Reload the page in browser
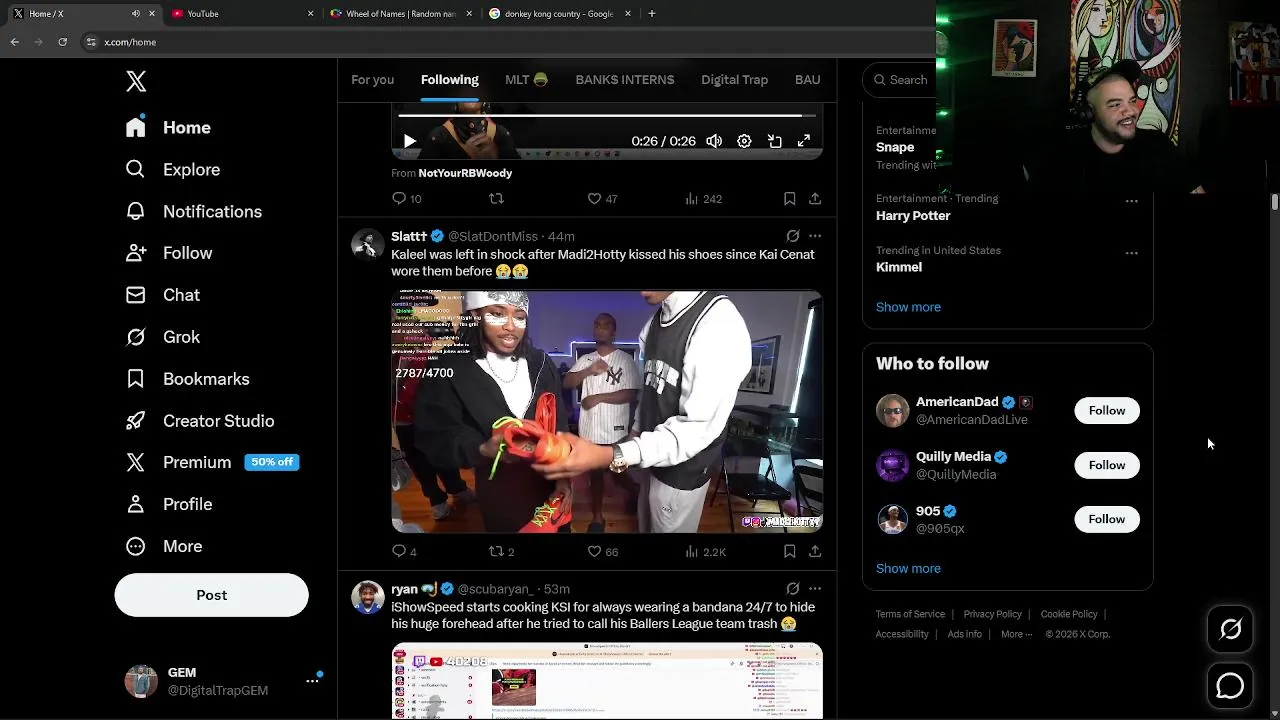This screenshot has height=720, width=1280. (62, 42)
